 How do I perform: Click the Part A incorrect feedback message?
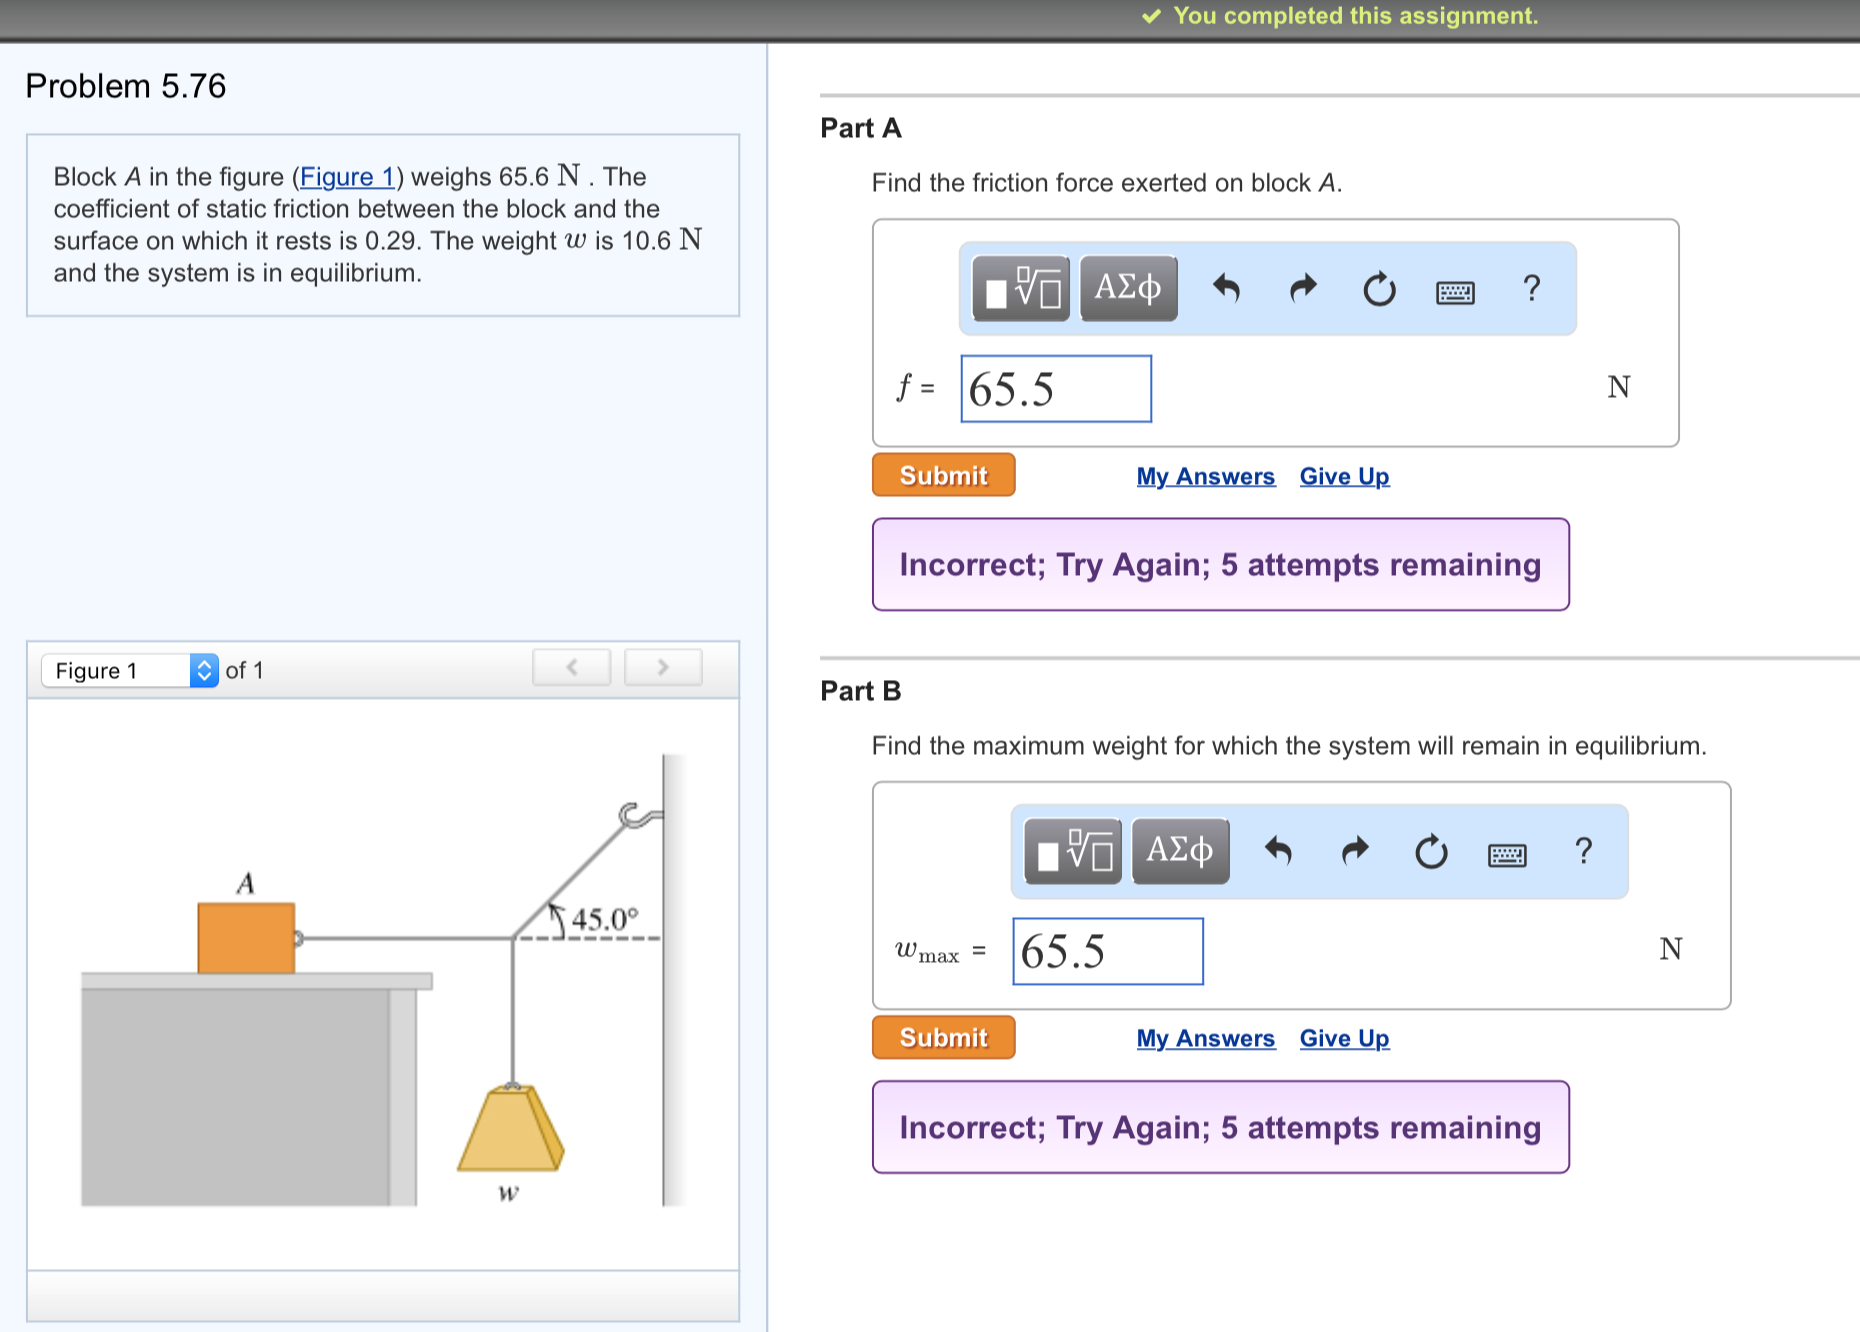point(1221,564)
